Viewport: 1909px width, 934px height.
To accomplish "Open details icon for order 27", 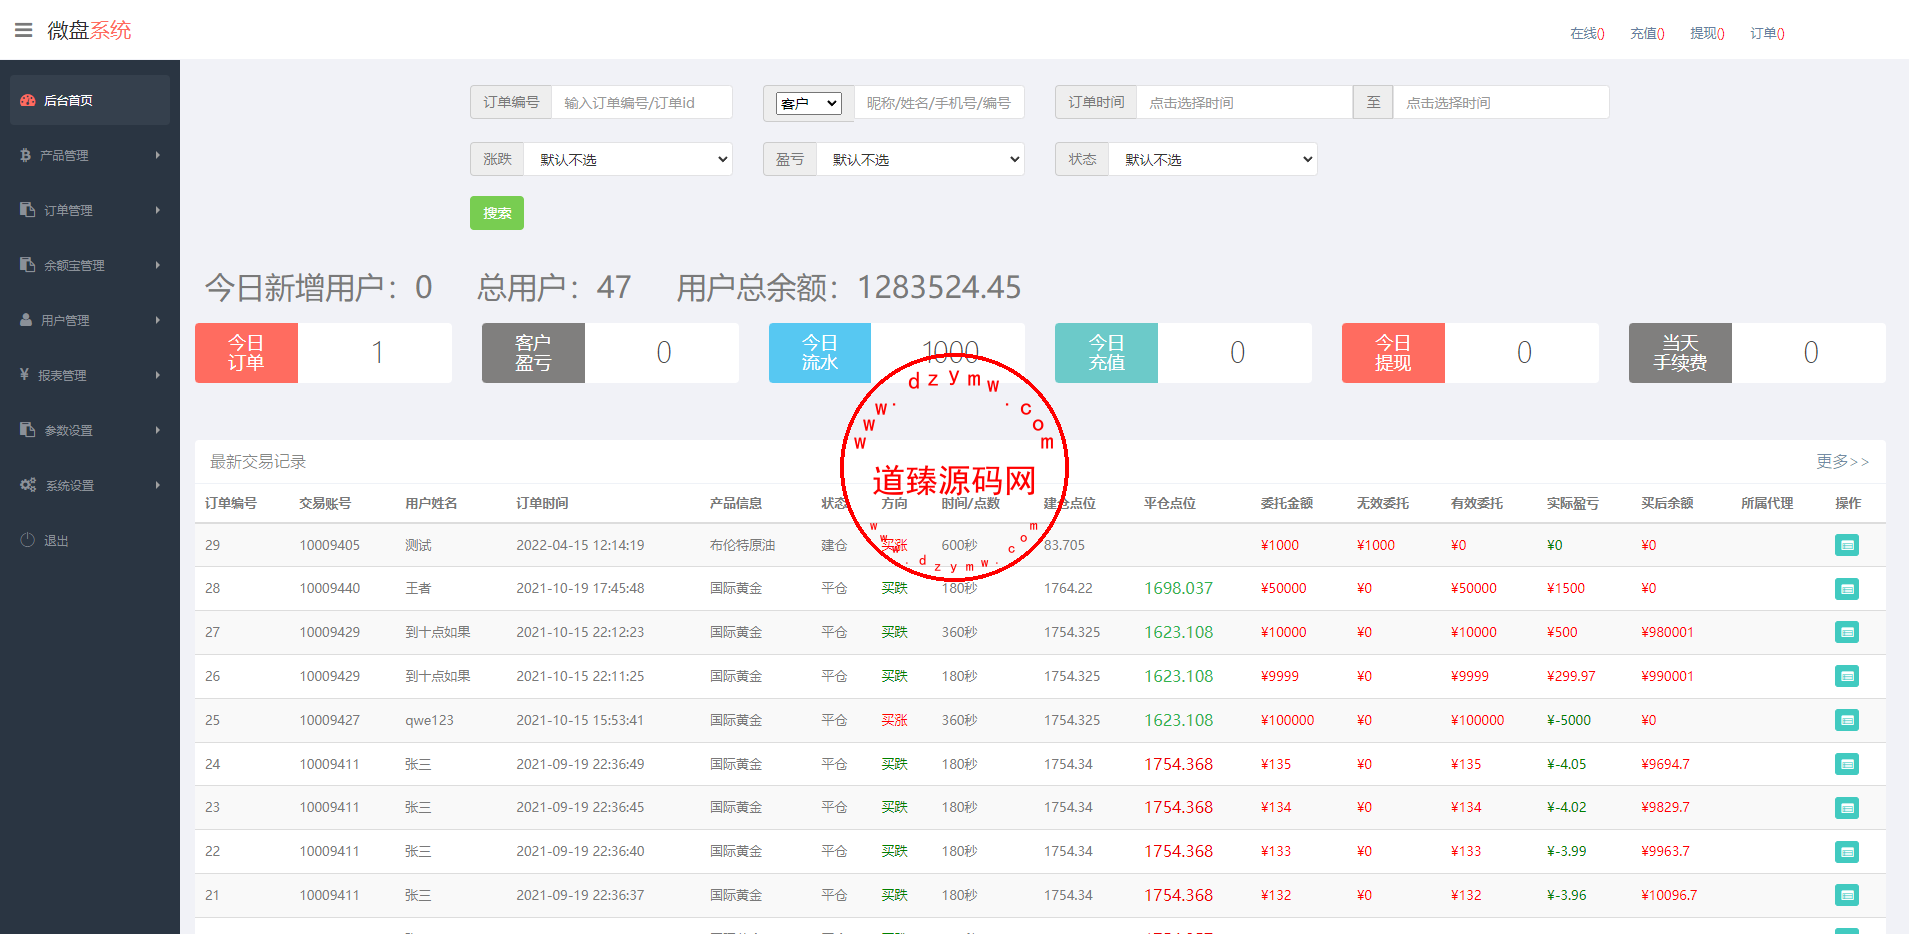I will pos(1847,632).
